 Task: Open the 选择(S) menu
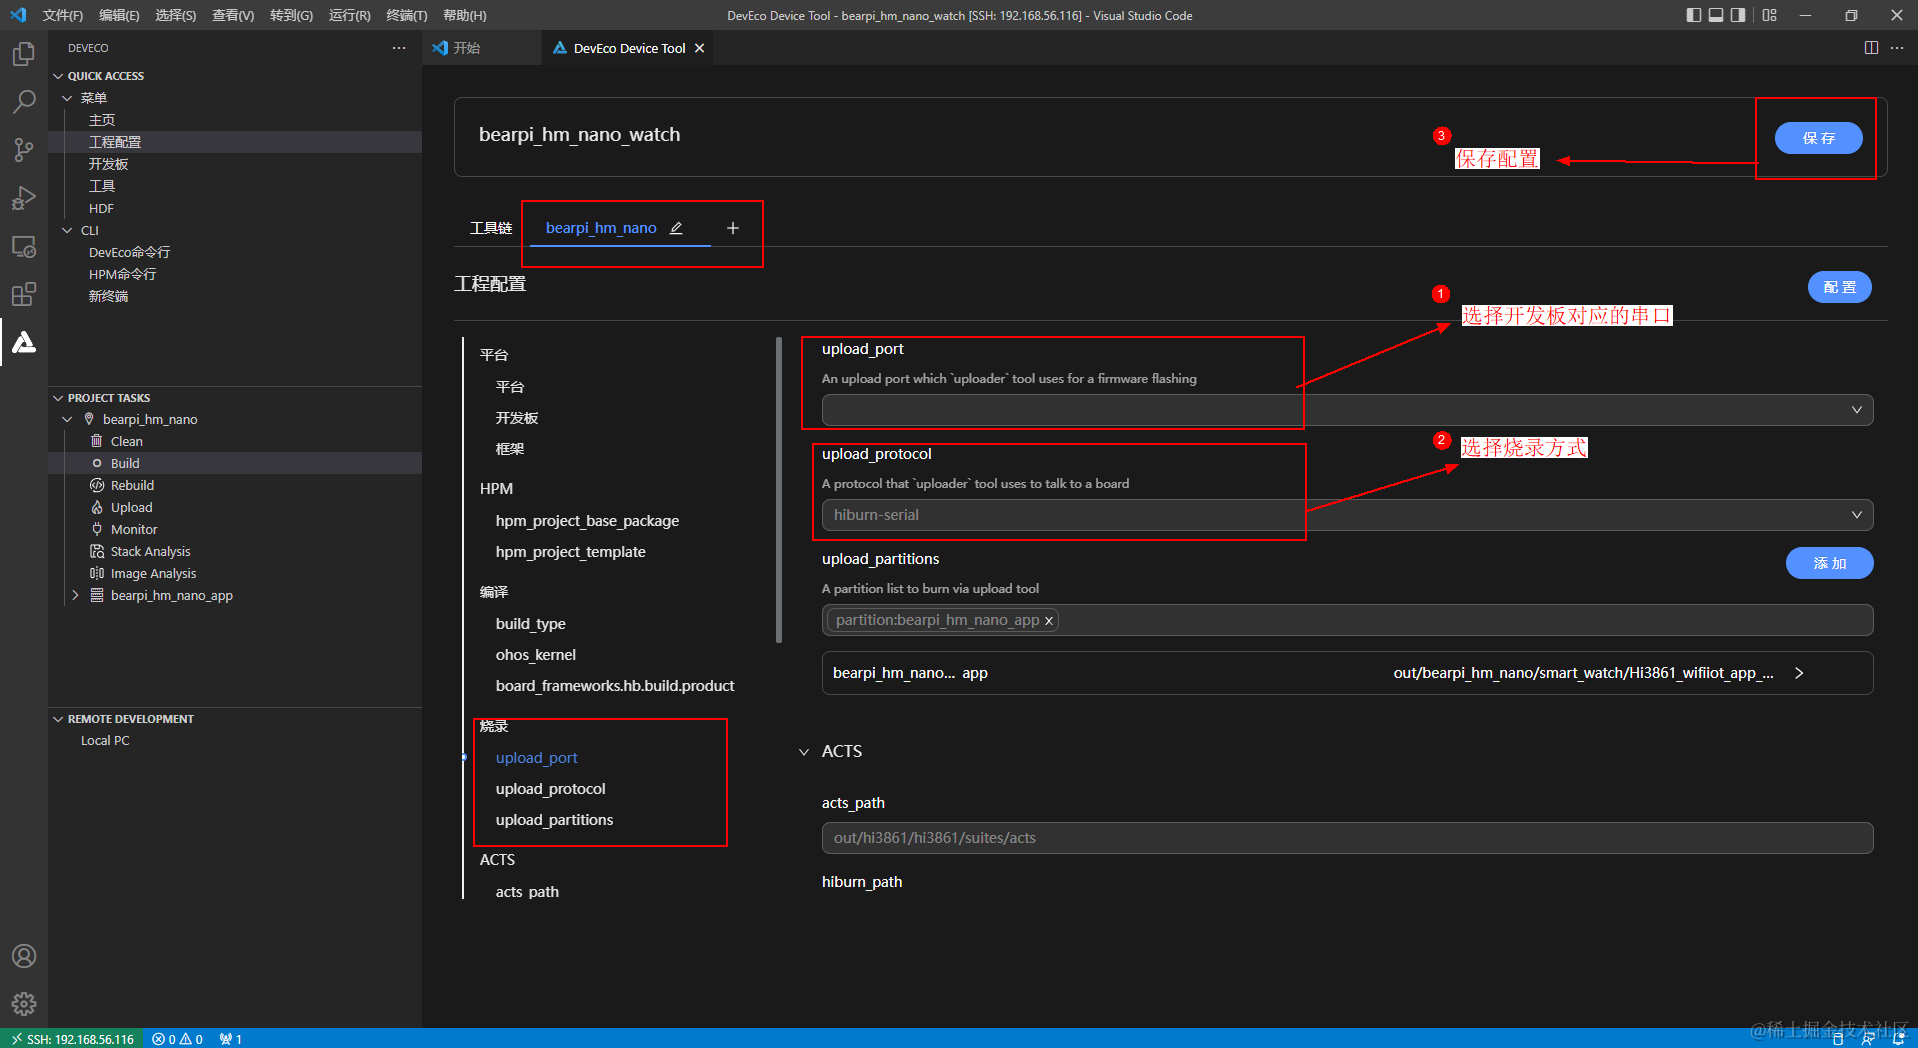pos(176,15)
